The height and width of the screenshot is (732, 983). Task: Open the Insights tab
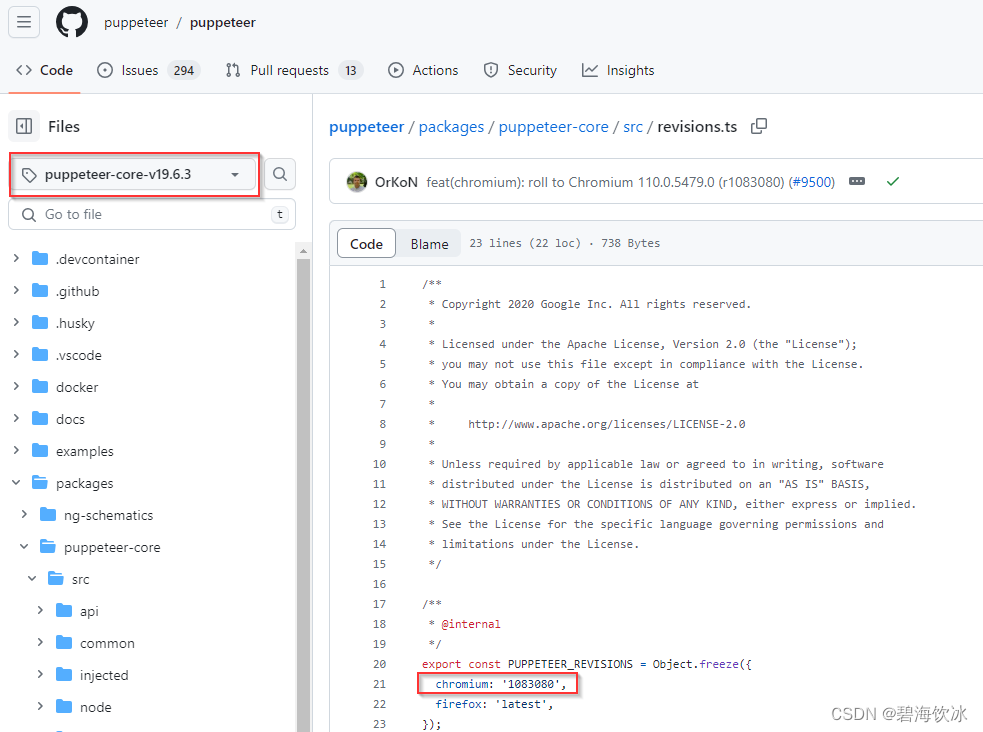[x=618, y=70]
